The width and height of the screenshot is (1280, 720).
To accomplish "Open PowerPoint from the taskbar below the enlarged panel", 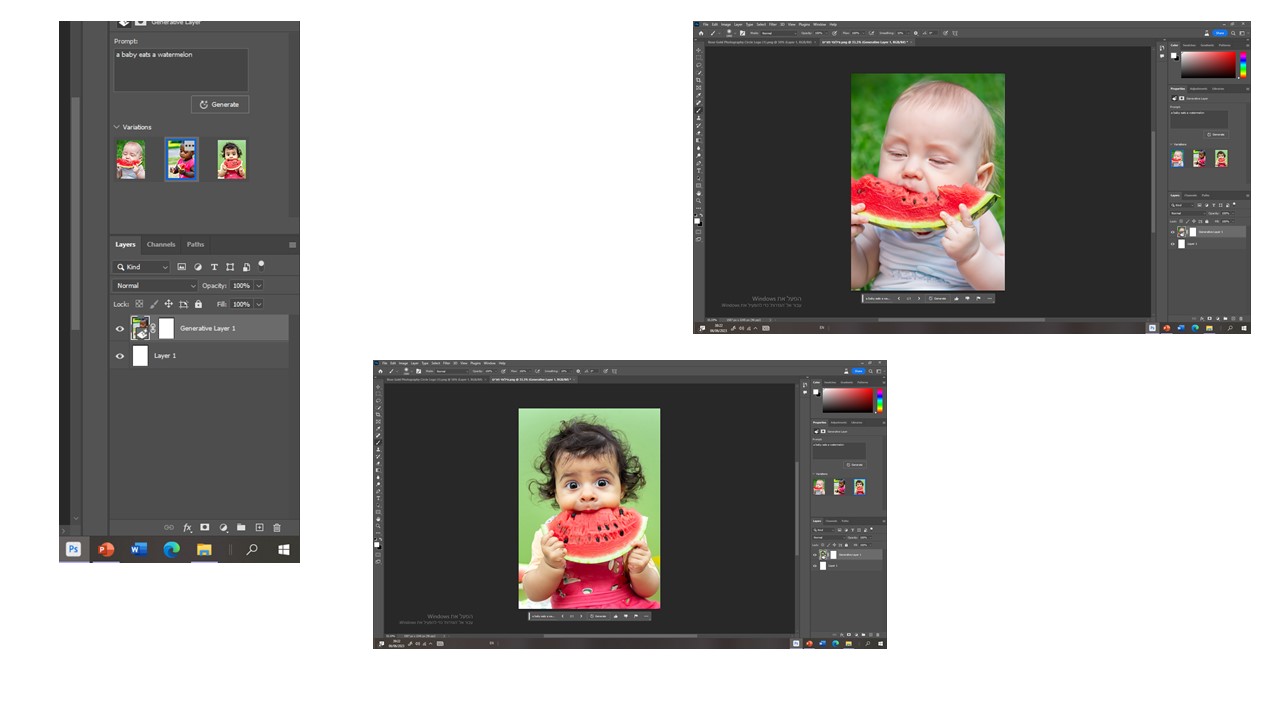I will point(106,549).
